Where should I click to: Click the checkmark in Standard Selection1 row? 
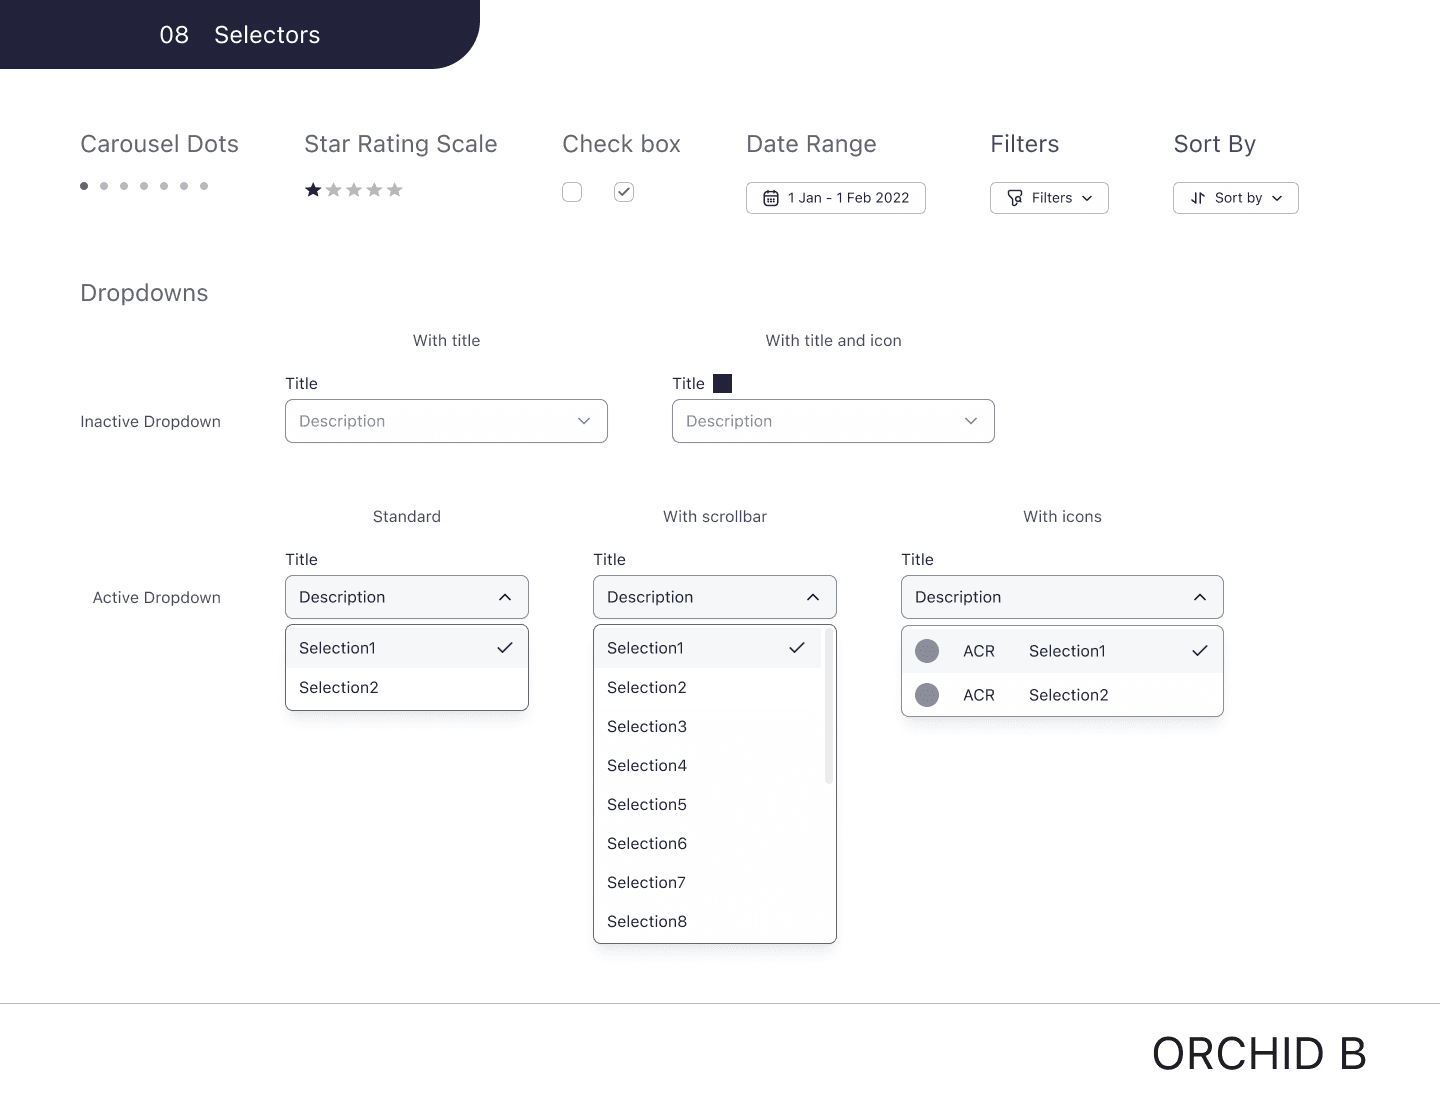505,648
